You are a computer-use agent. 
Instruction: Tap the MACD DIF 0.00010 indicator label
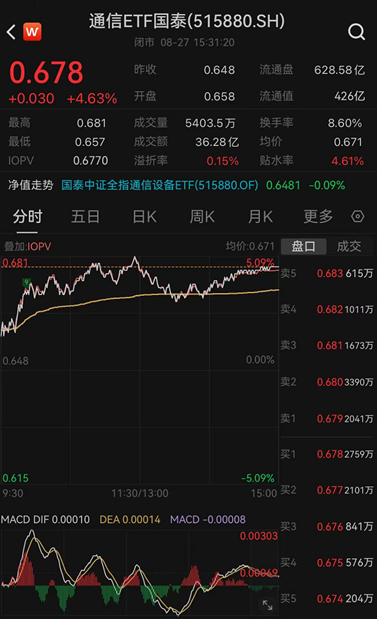click(45, 520)
